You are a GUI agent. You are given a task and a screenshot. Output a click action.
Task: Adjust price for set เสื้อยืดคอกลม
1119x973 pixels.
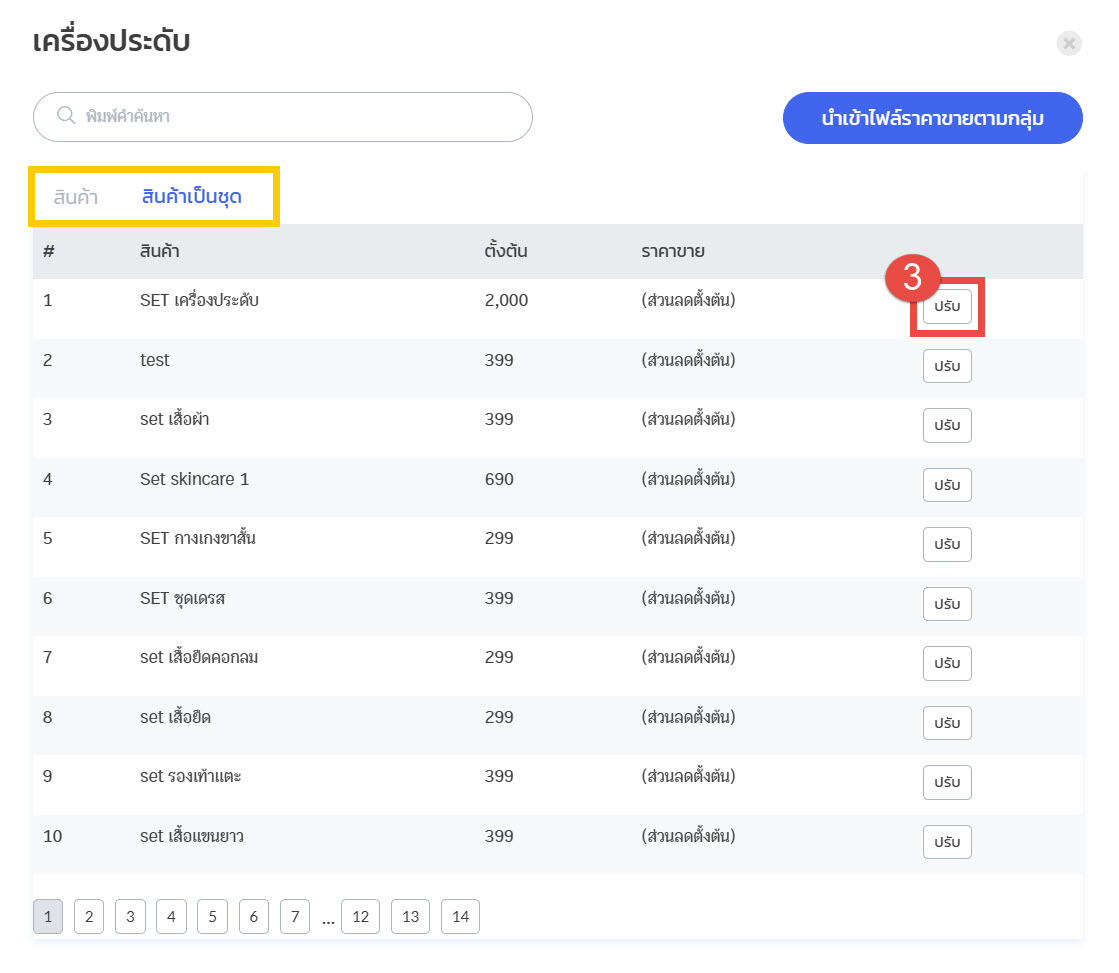pyautogui.click(x=947, y=663)
